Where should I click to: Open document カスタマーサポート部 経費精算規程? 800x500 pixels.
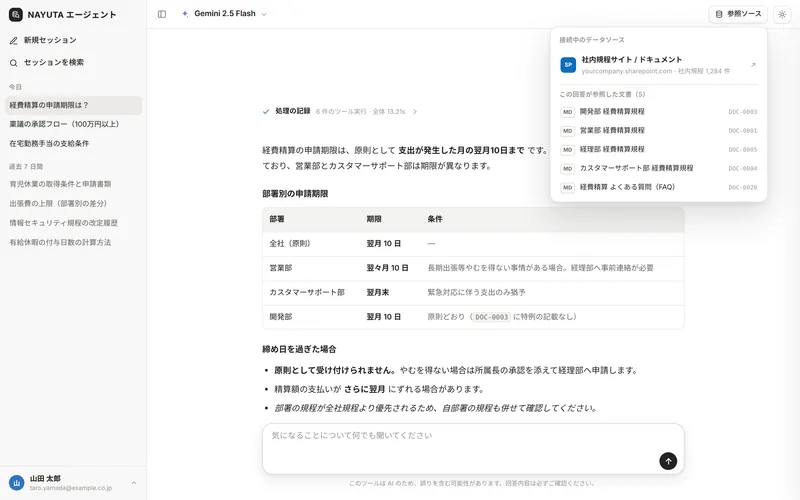(x=659, y=168)
